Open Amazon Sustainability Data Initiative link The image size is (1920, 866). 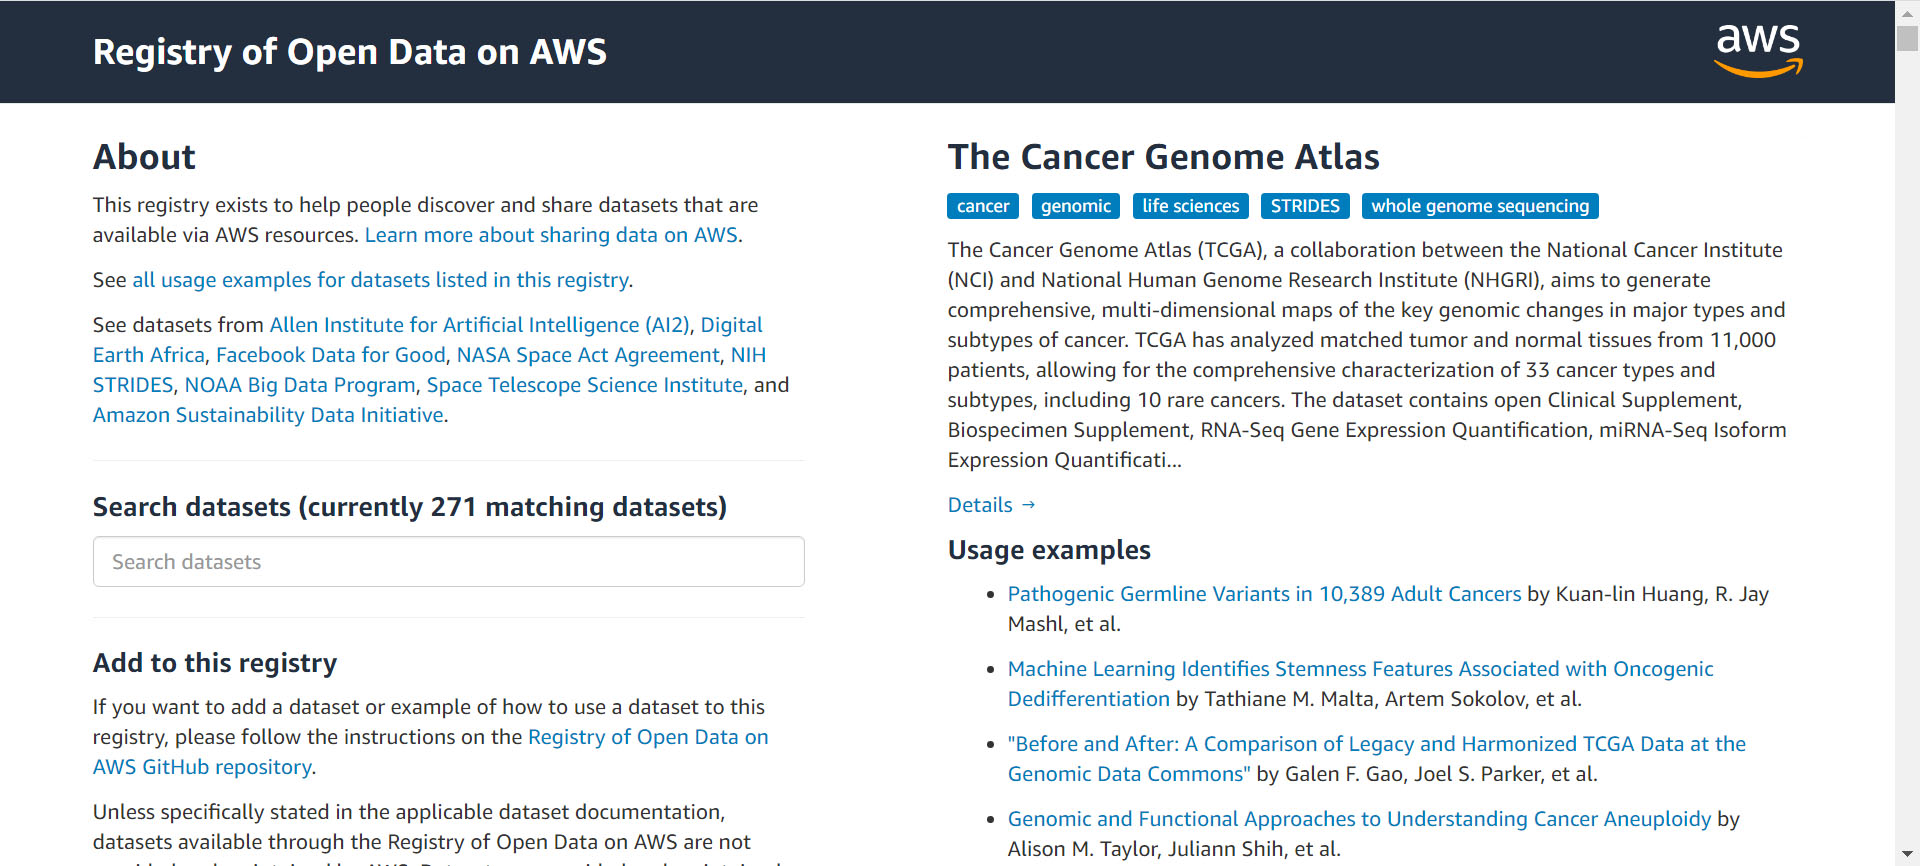[x=268, y=415]
